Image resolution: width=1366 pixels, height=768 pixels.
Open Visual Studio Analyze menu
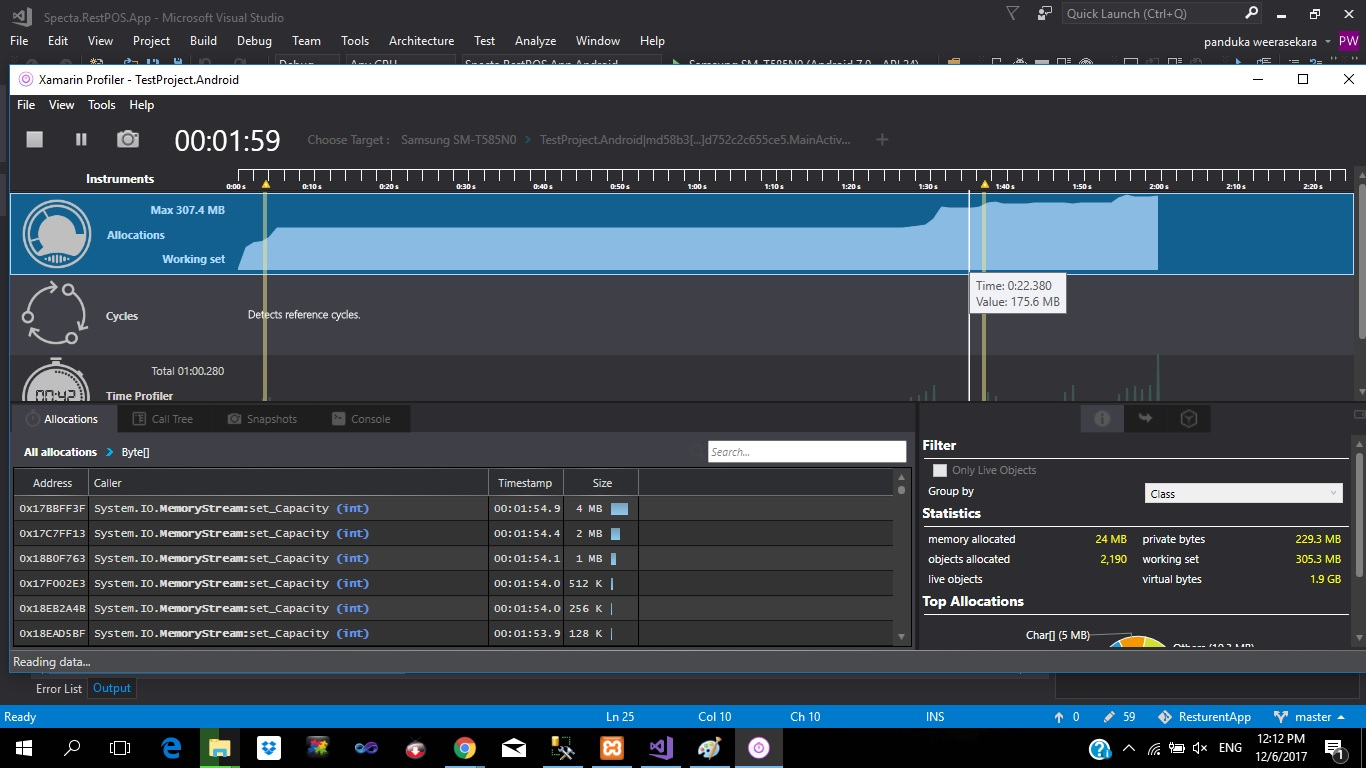pos(535,41)
